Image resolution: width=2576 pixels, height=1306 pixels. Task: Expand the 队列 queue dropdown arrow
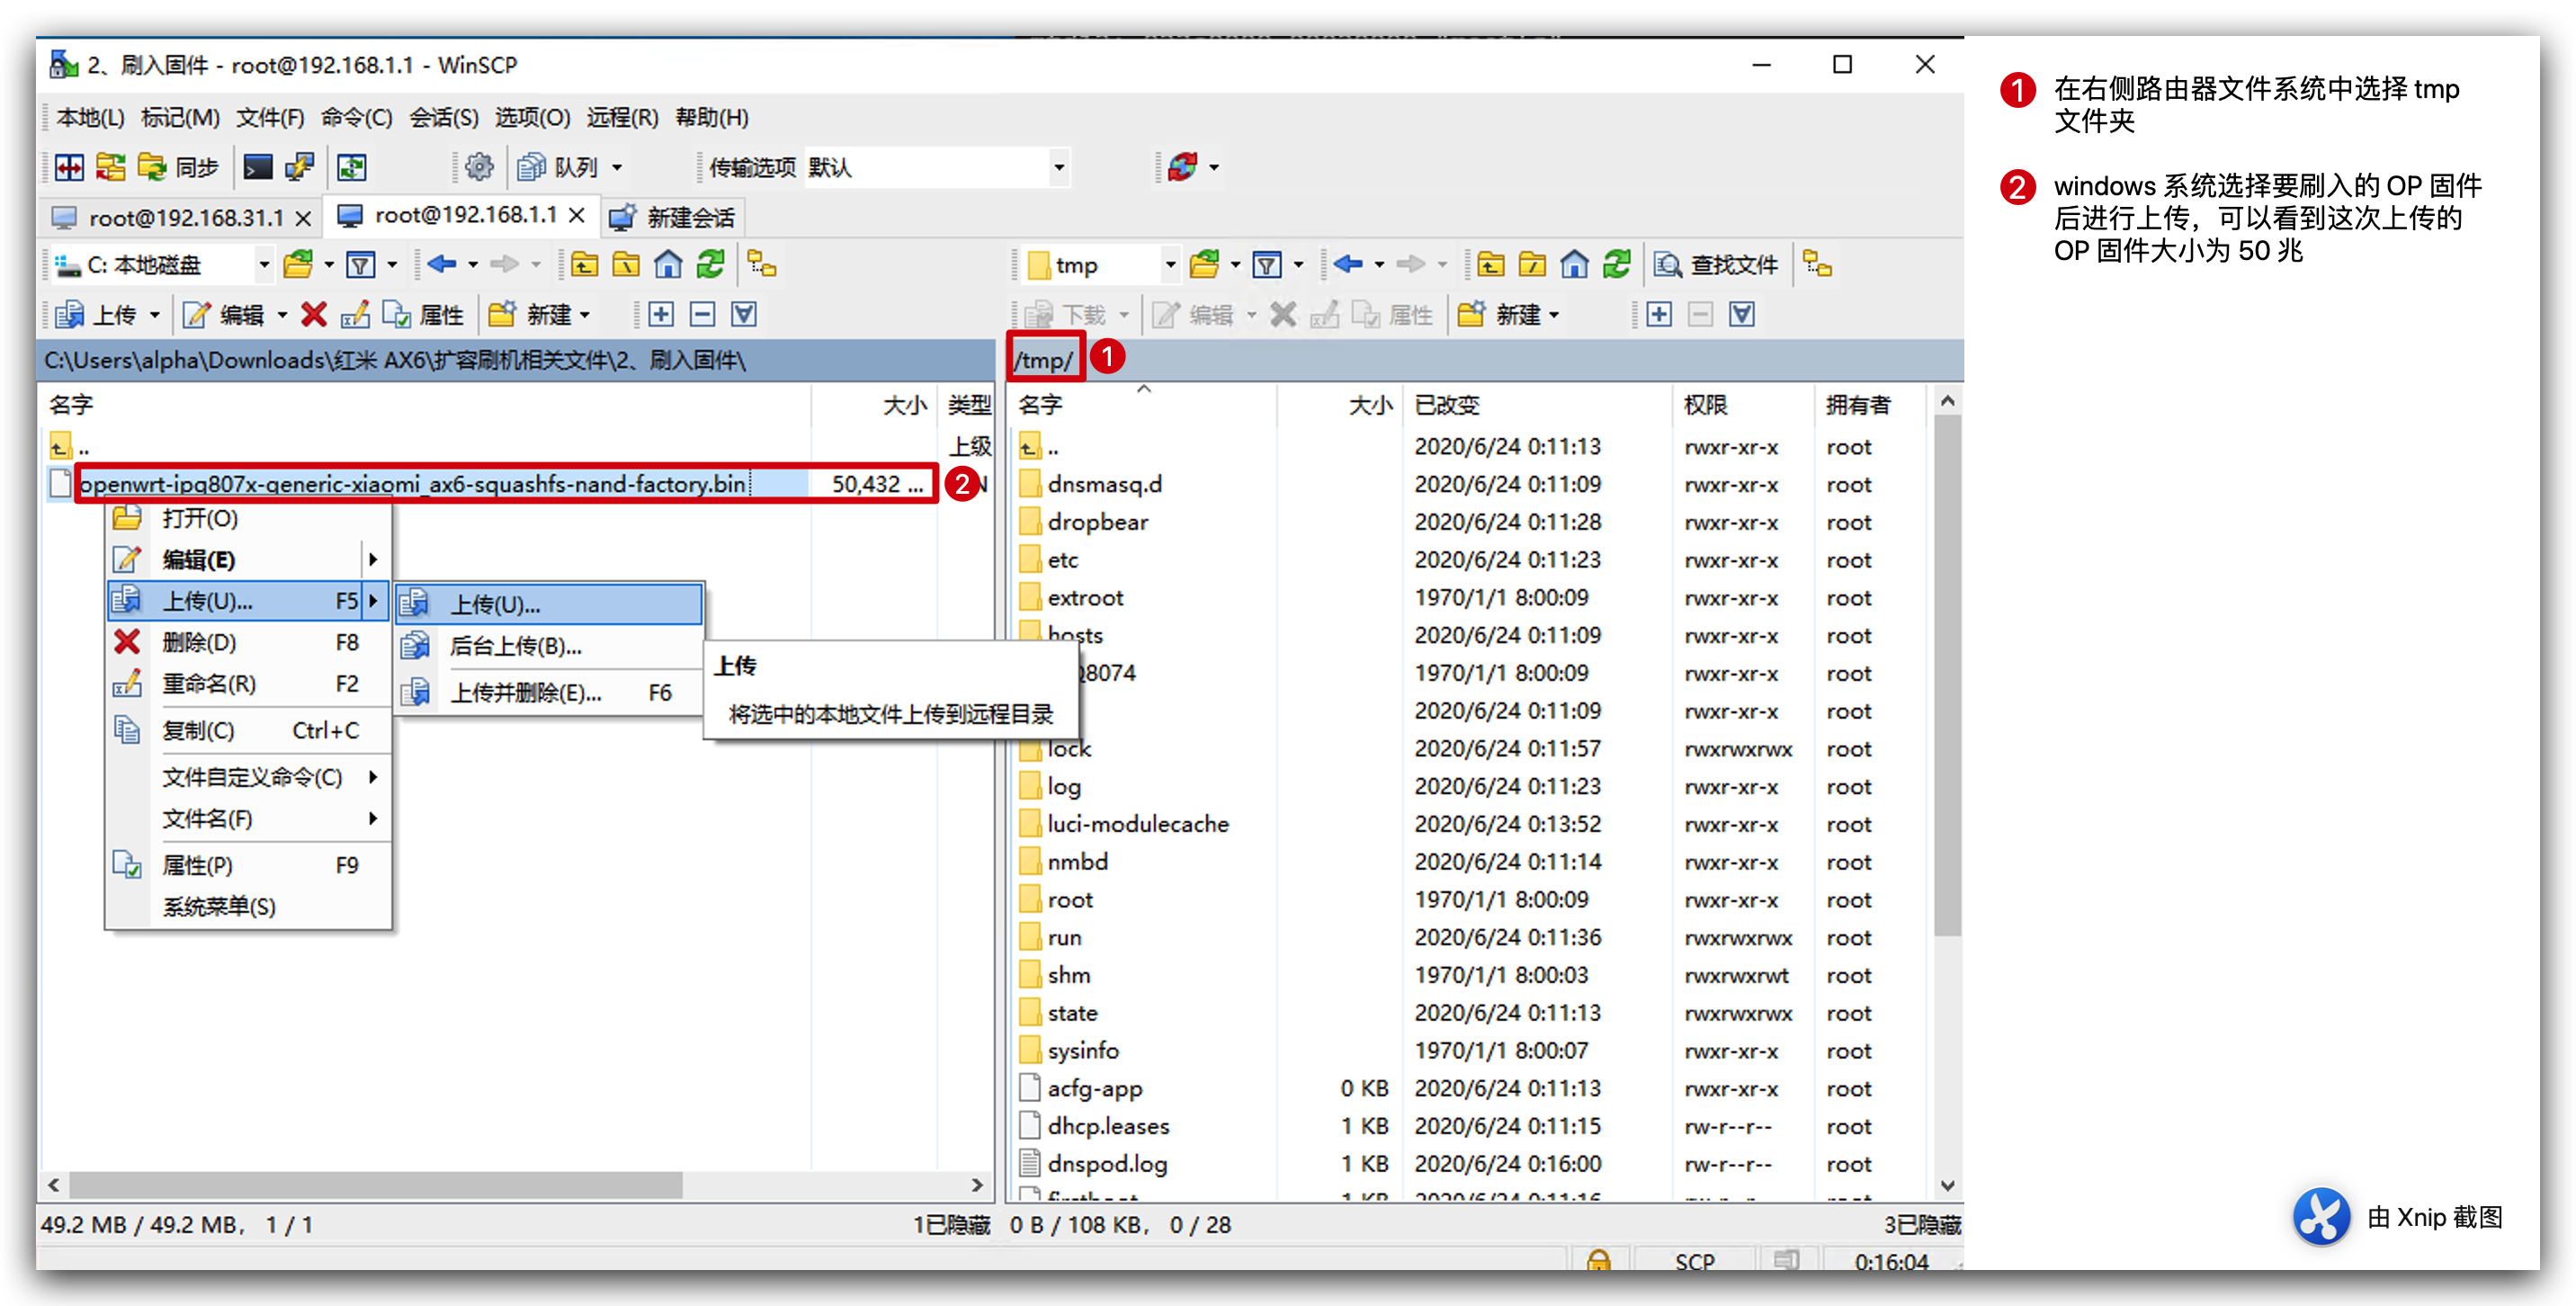617,168
